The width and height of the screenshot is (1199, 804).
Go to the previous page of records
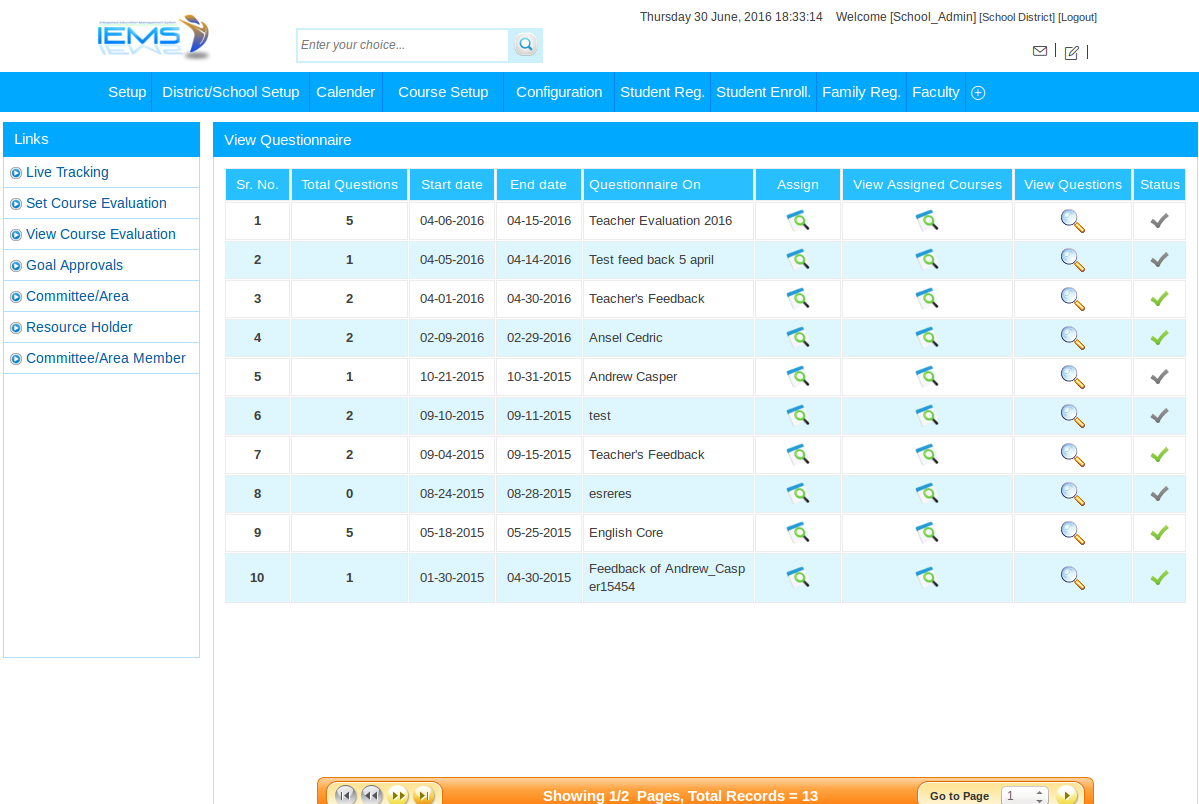(x=371, y=796)
